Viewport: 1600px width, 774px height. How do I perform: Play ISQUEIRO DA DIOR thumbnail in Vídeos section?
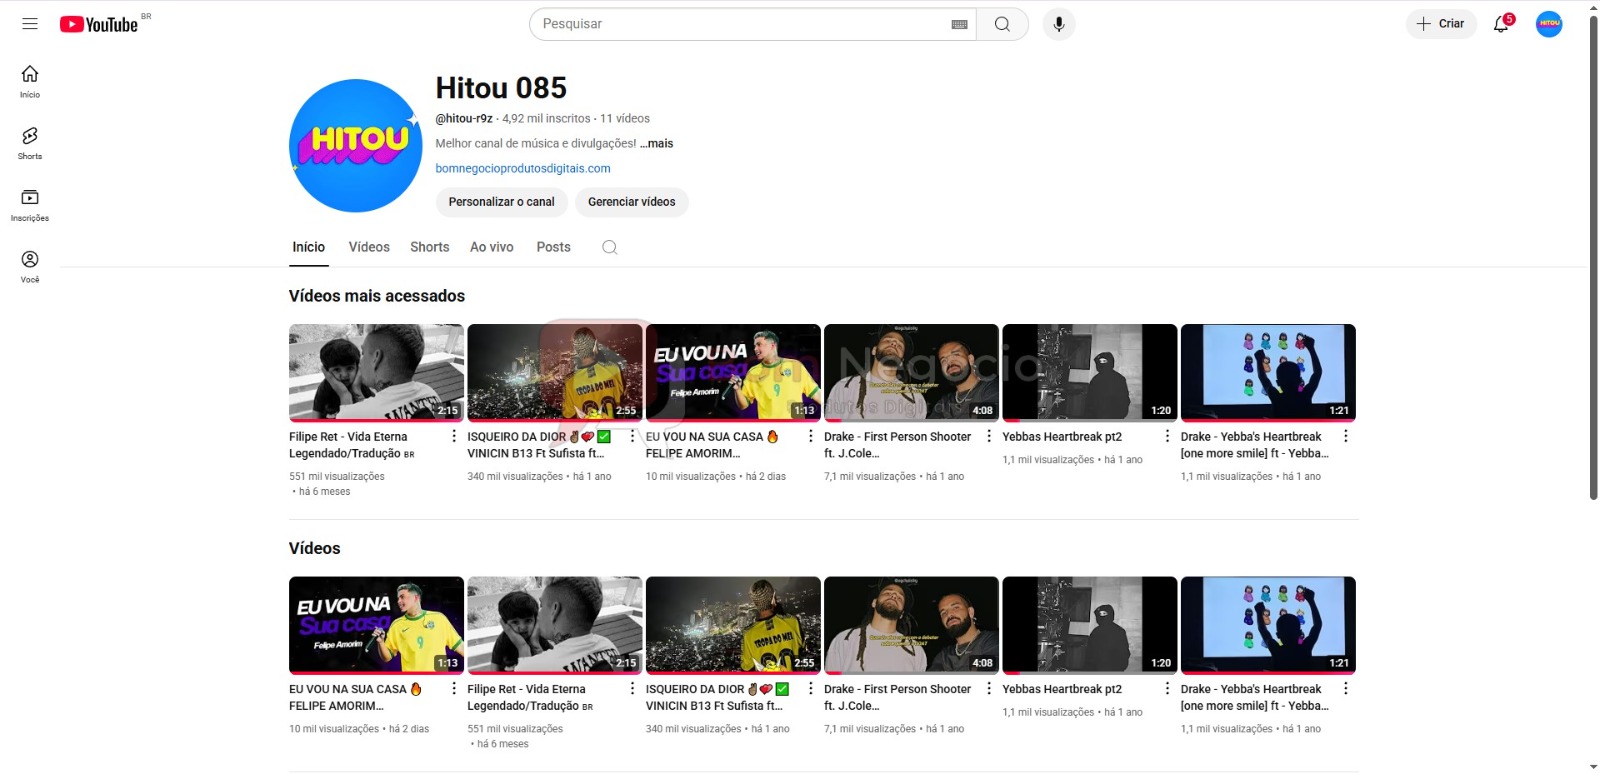coord(733,625)
